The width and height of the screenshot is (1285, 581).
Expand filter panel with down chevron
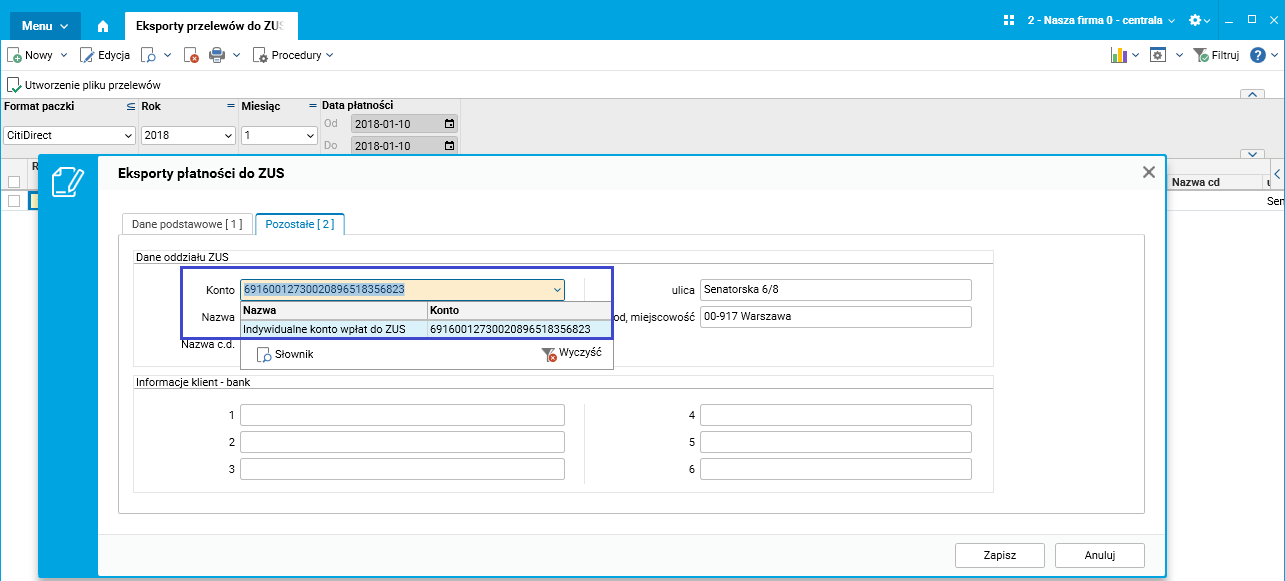pyautogui.click(x=1252, y=155)
